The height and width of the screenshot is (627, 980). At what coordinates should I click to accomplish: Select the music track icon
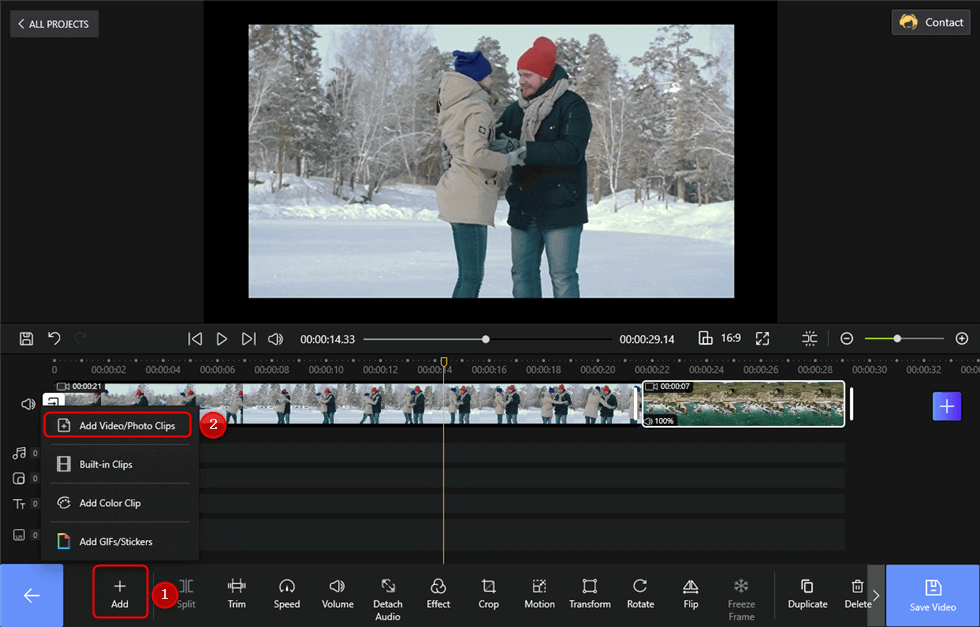19,453
